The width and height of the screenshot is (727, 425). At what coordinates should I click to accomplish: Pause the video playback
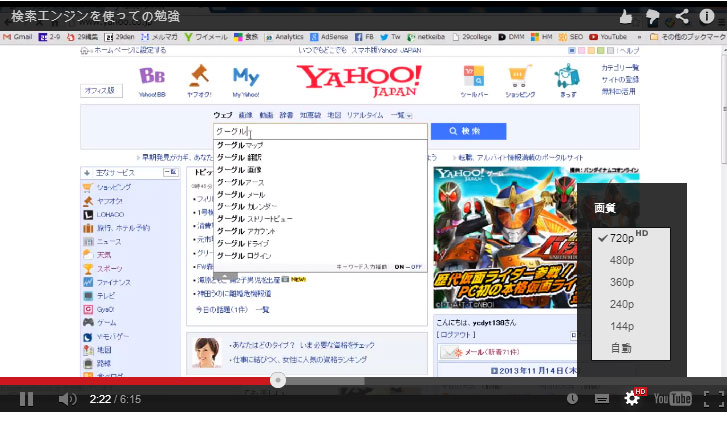tap(26, 399)
